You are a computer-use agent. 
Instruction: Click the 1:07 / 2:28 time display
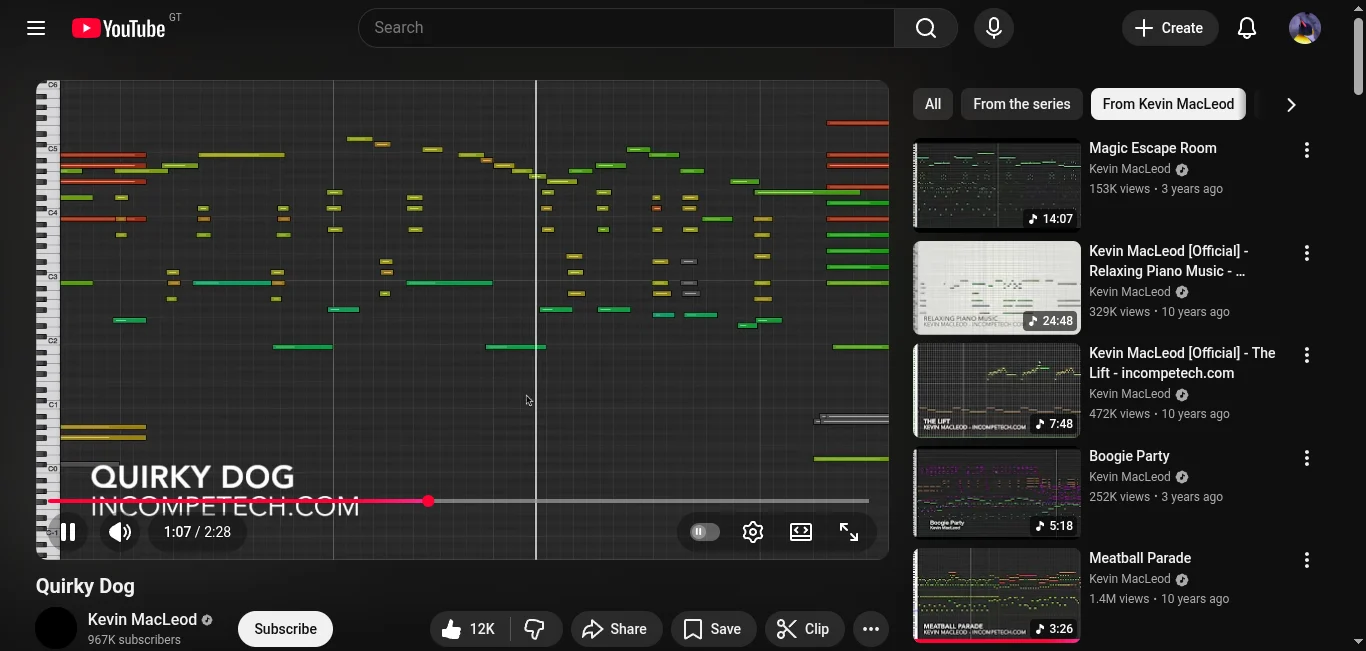(197, 532)
